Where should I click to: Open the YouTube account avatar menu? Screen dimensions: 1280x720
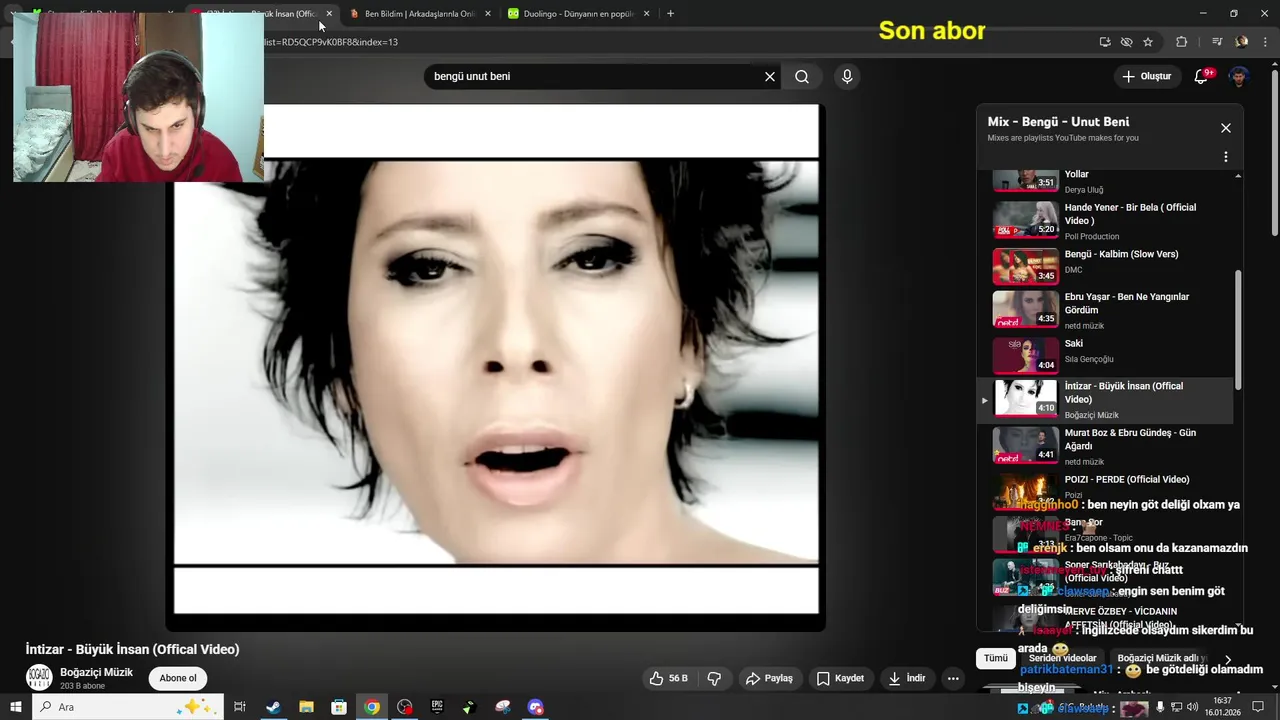click(x=1239, y=76)
